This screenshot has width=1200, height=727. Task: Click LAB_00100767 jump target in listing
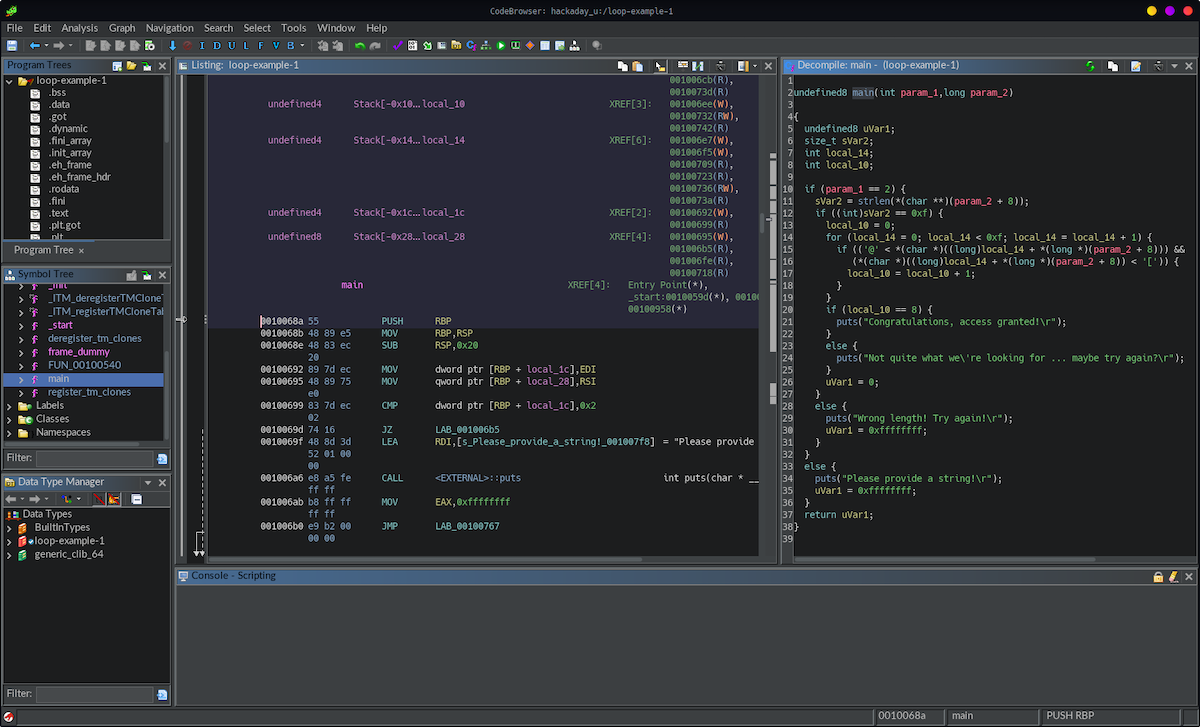coord(467,525)
